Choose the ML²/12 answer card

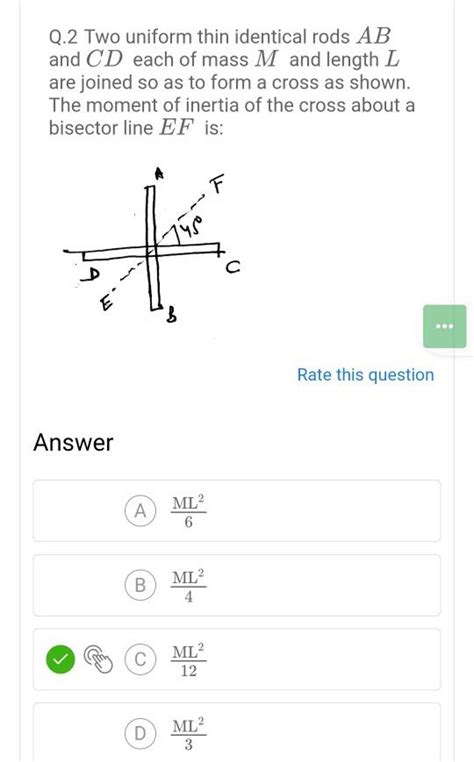click(x=237, y=659)
